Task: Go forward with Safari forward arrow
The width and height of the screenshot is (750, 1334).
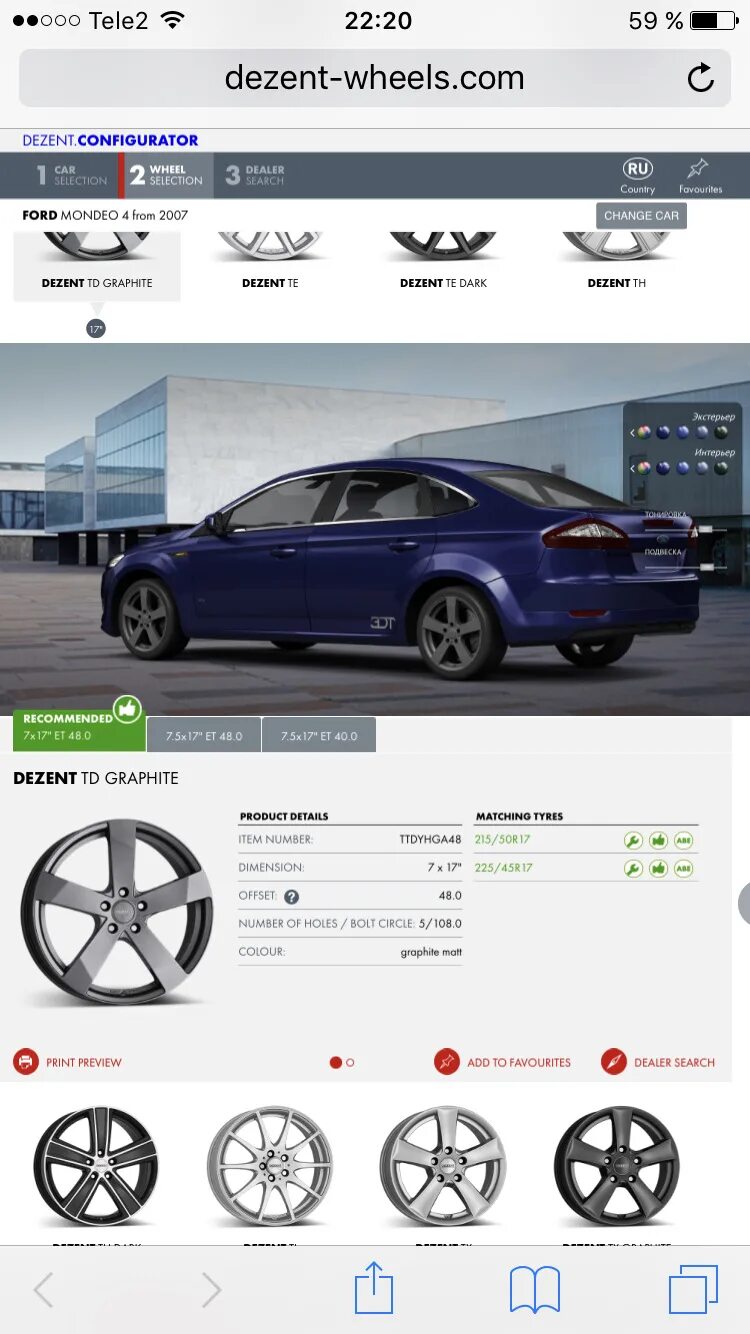Action: click(211, 1290)
